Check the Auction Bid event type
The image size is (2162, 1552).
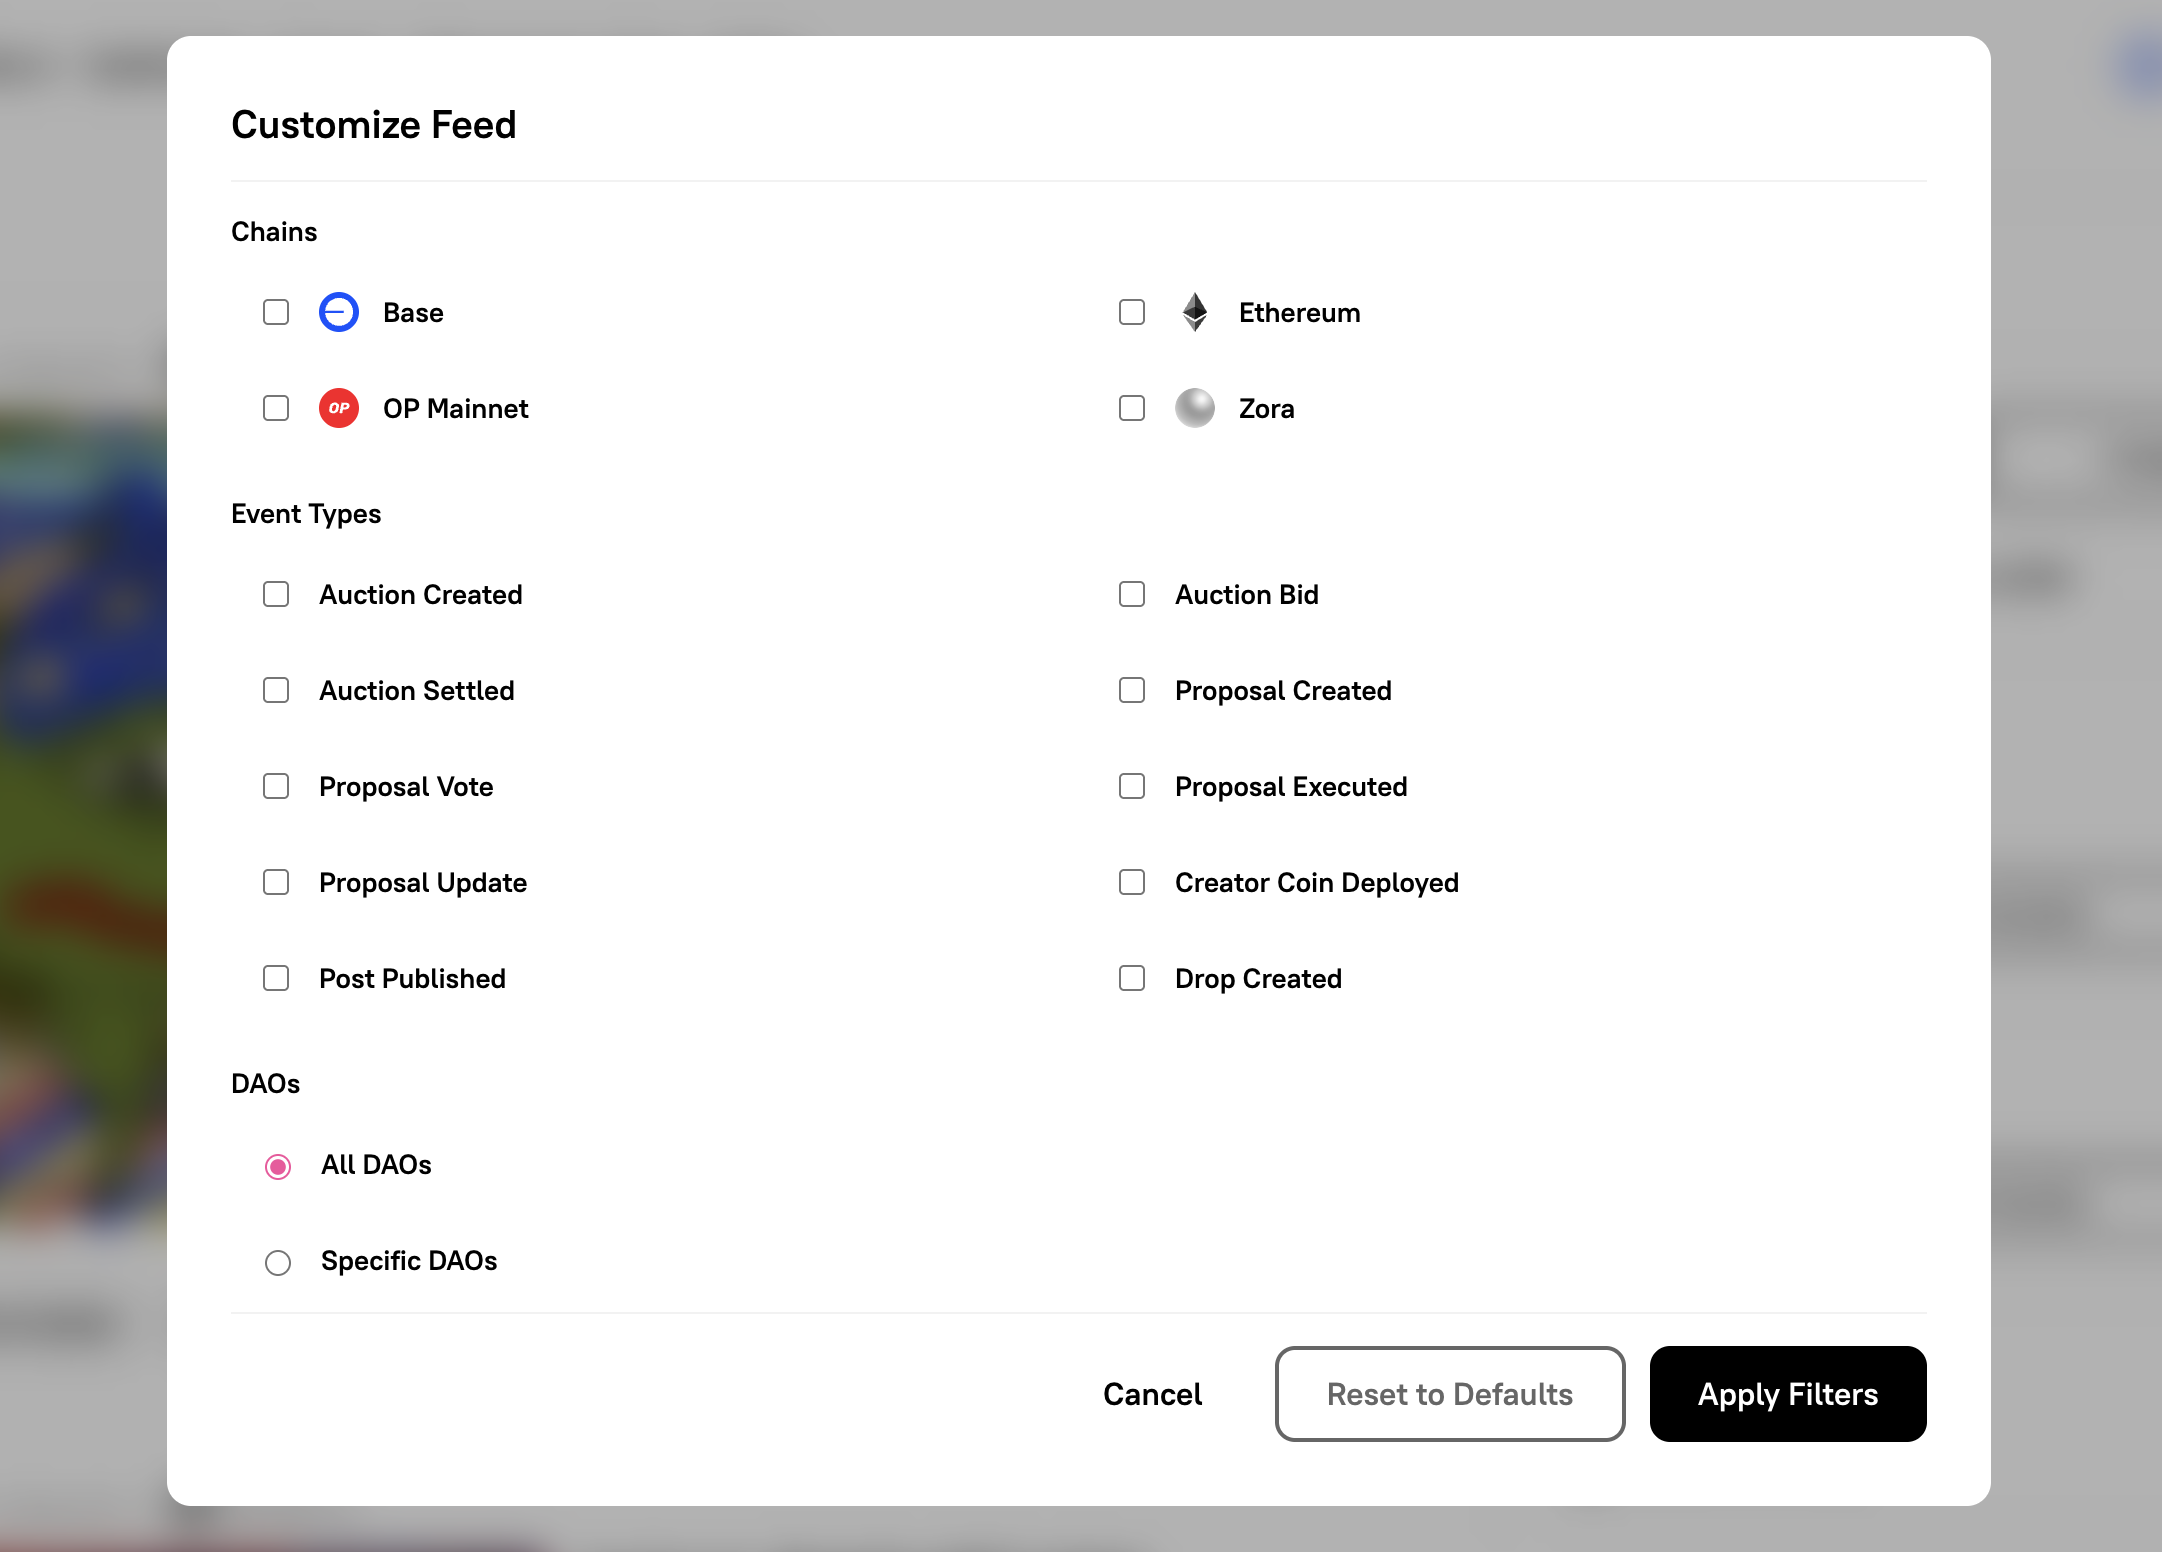pos(1131,594)
